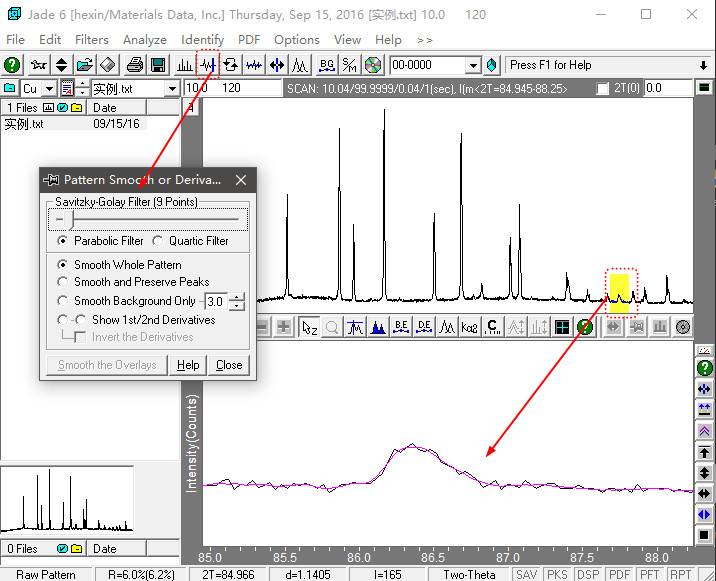Click the Close button in the smooth dialog
Viewport: 716px width, 581px height.
229,365
